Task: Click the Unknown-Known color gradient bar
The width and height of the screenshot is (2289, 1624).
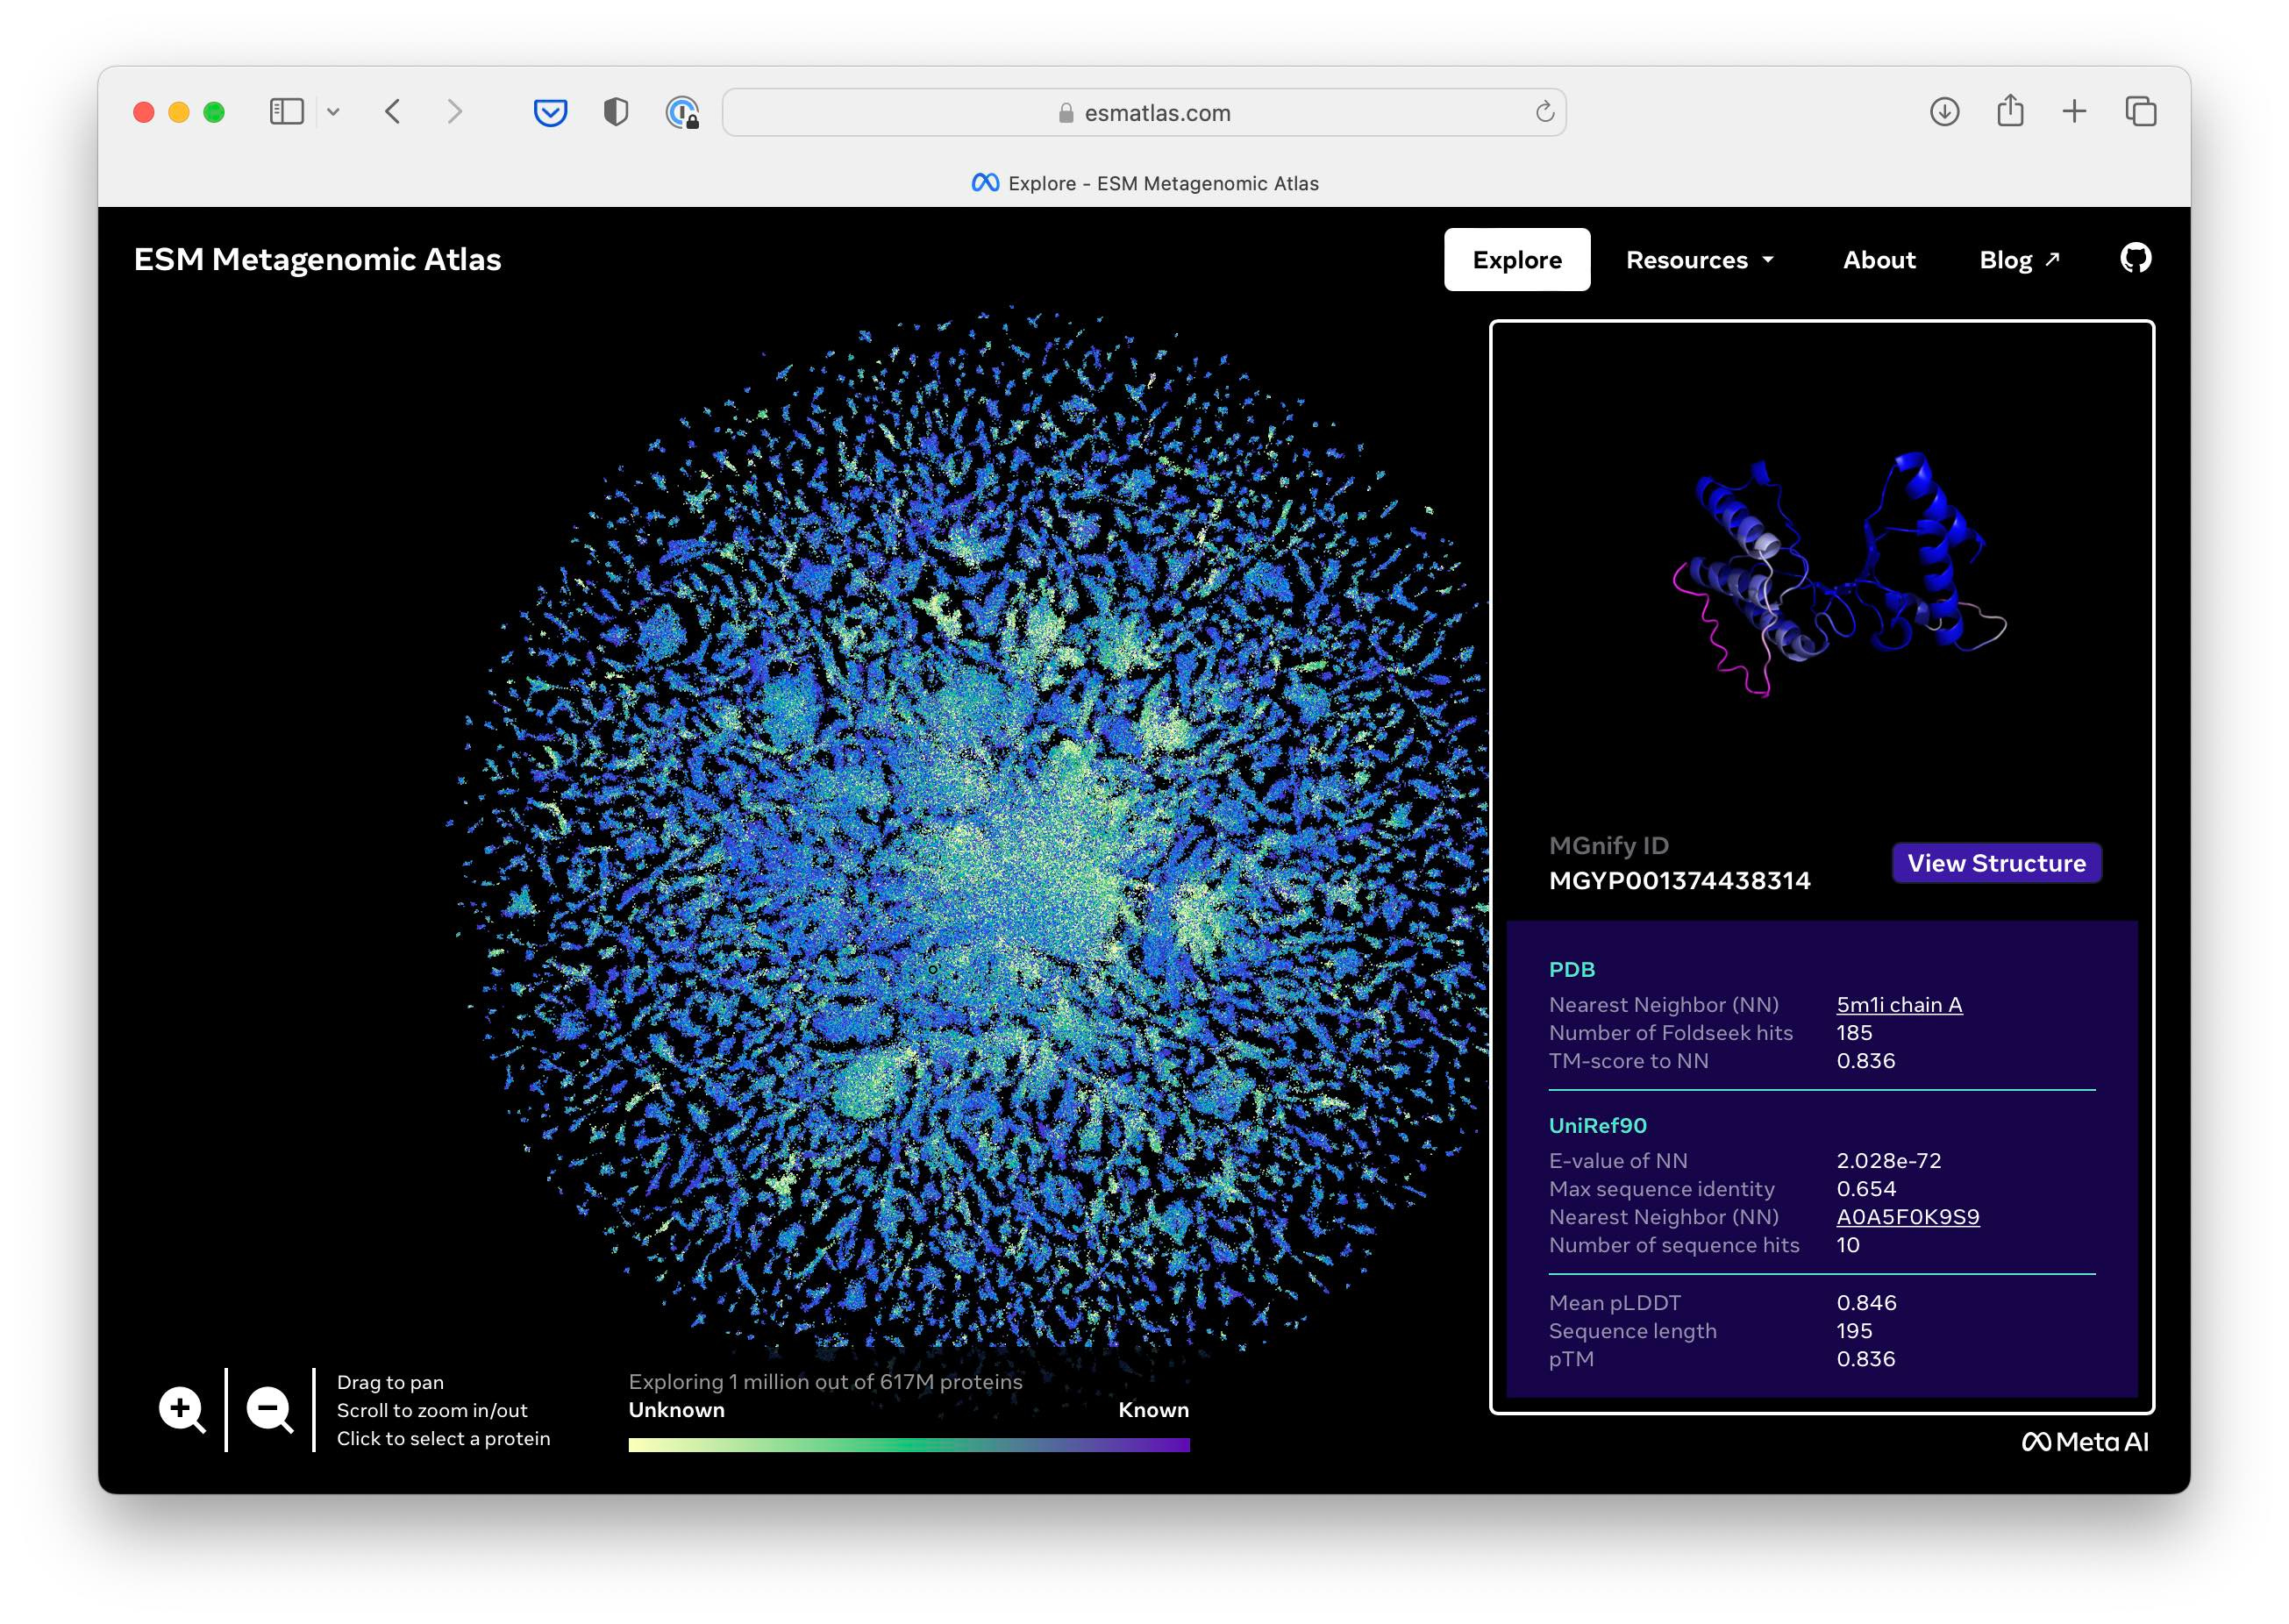Action: click(908, 1445)
